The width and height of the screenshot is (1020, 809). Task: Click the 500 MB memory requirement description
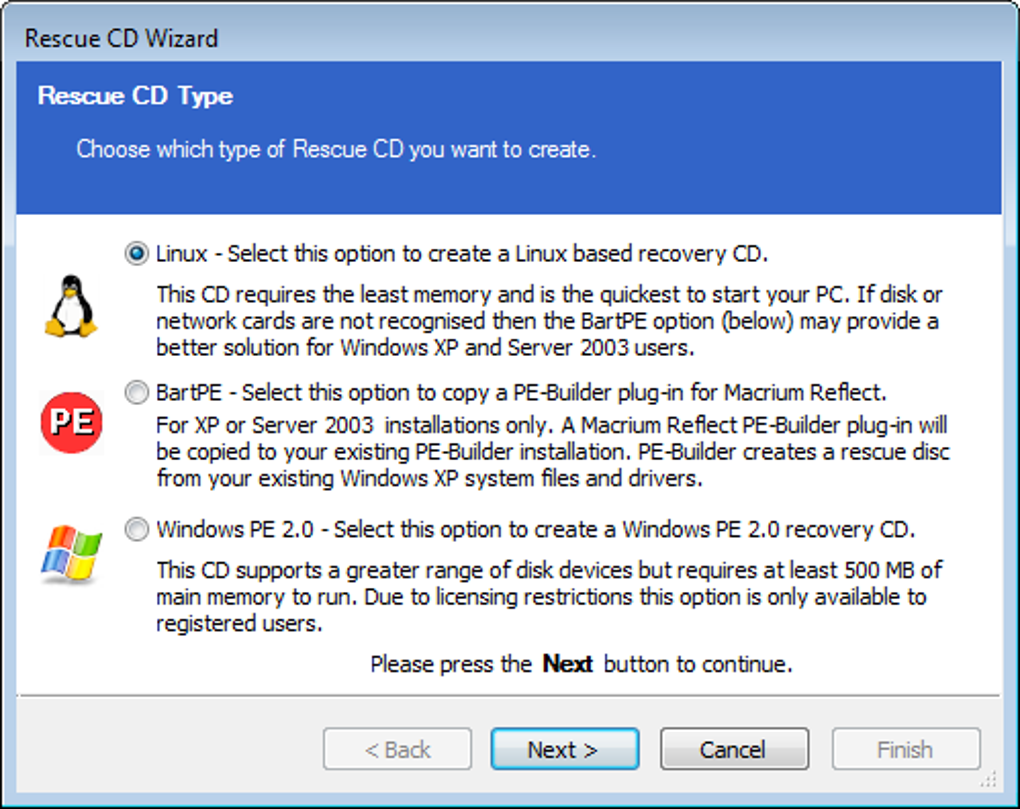pyautogui.click(x=549, y=597)
